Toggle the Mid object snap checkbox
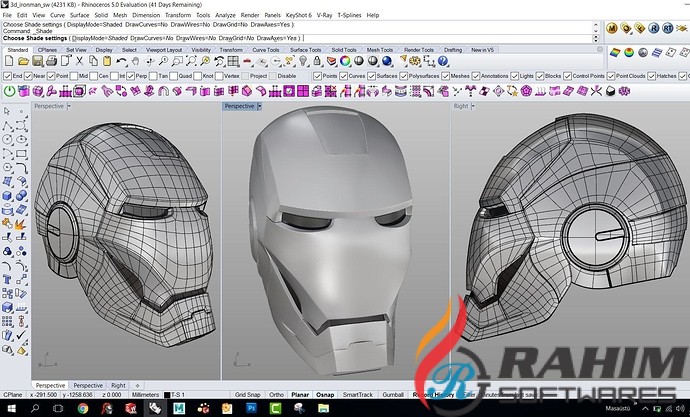The width and height of the screenshot is (690, 417). (x=73, y=76)
